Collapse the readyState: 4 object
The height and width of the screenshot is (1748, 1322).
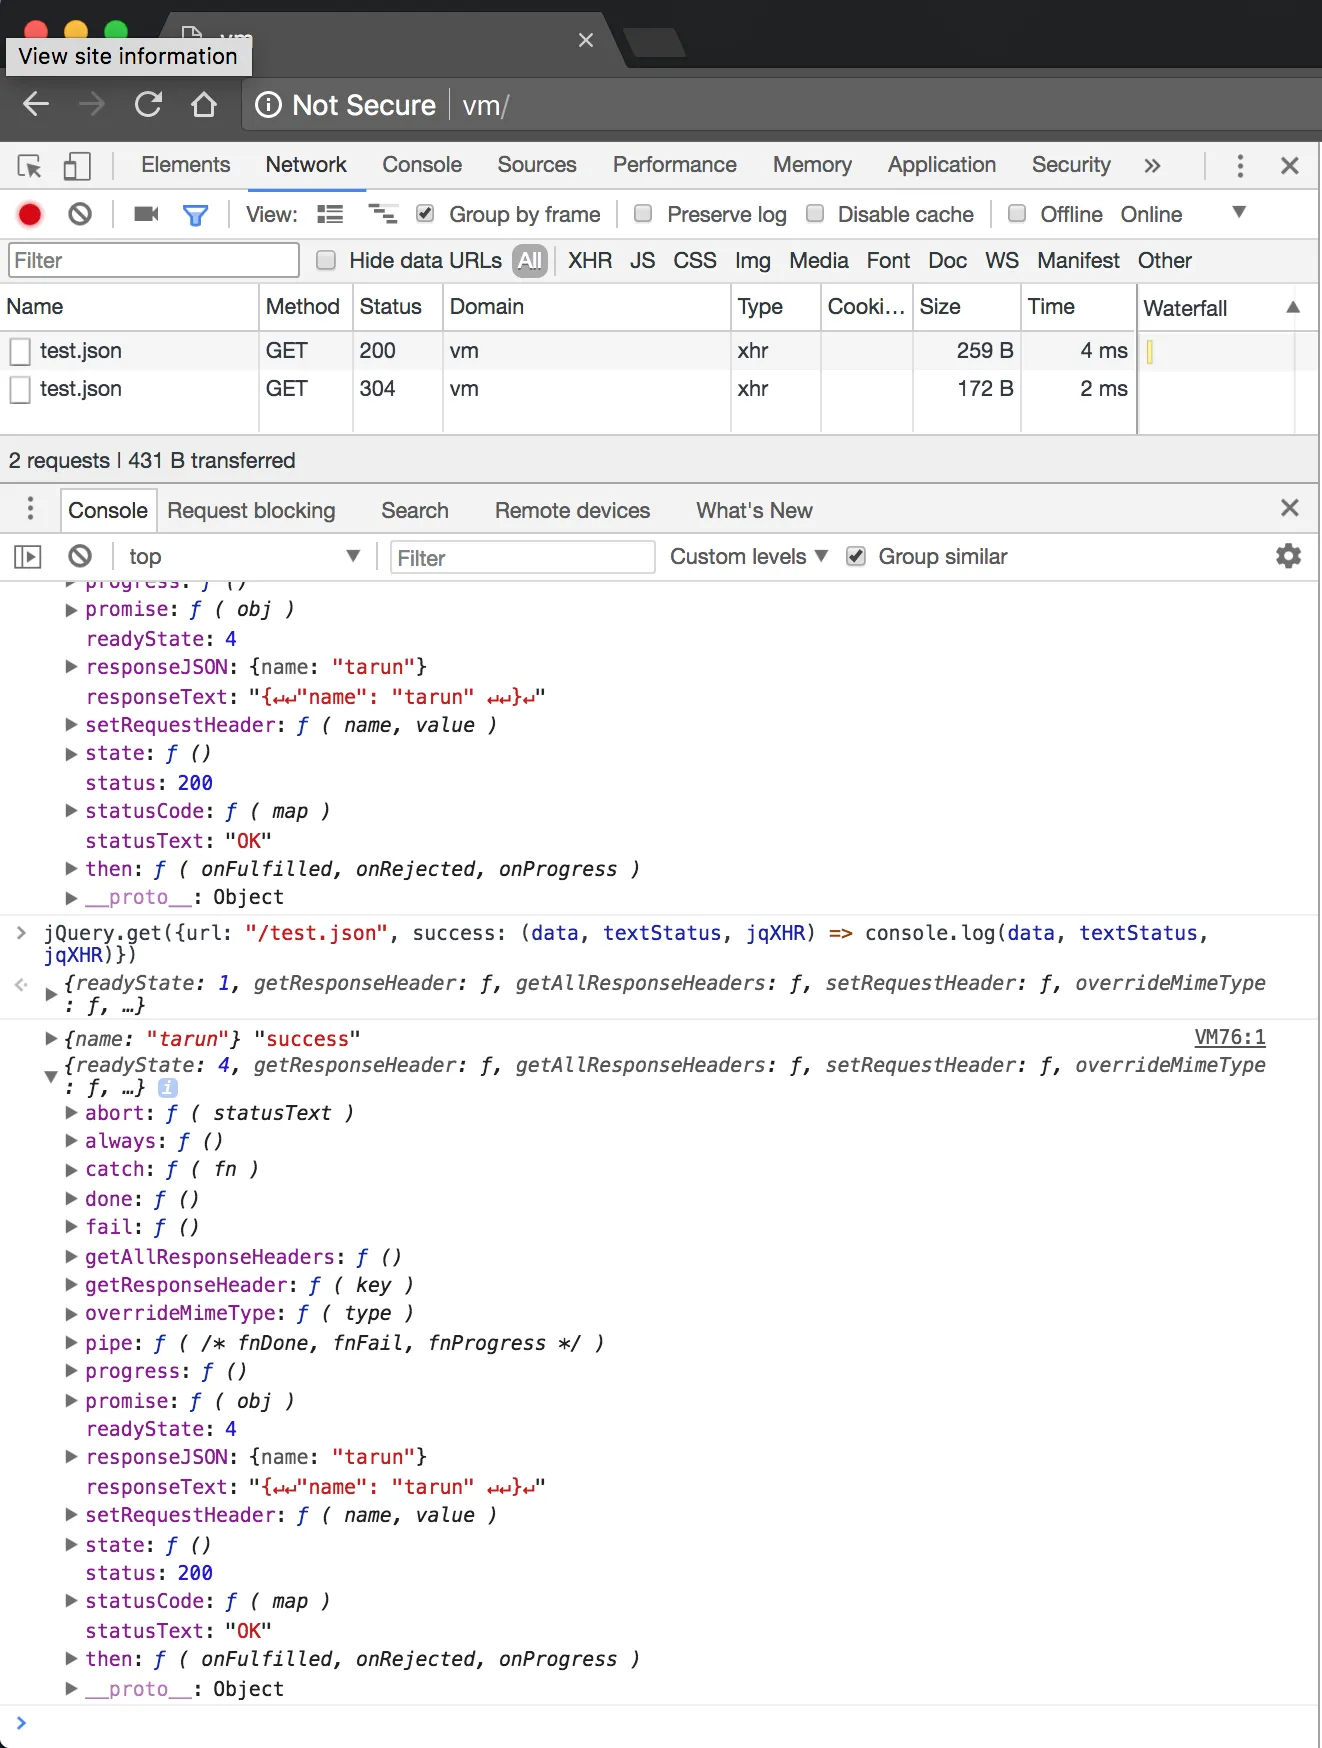point(51,1076)
